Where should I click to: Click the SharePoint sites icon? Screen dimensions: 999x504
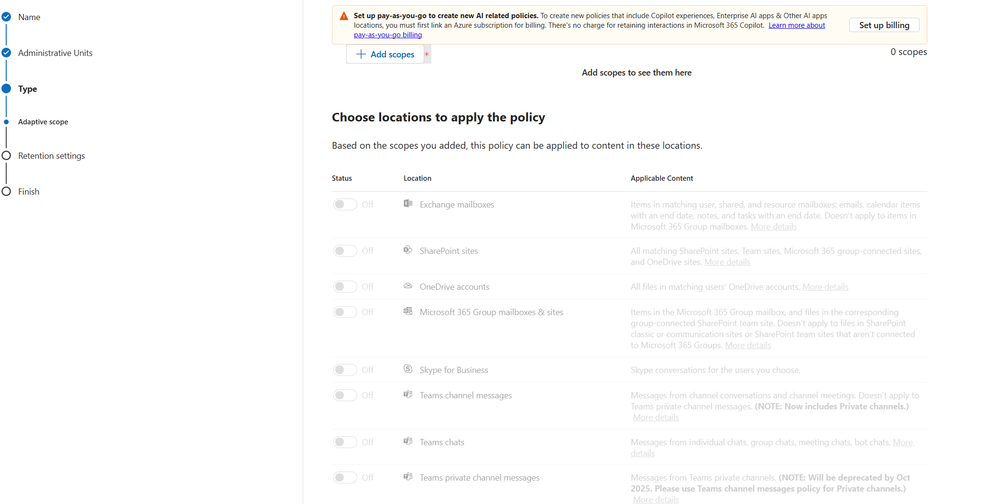408,250
